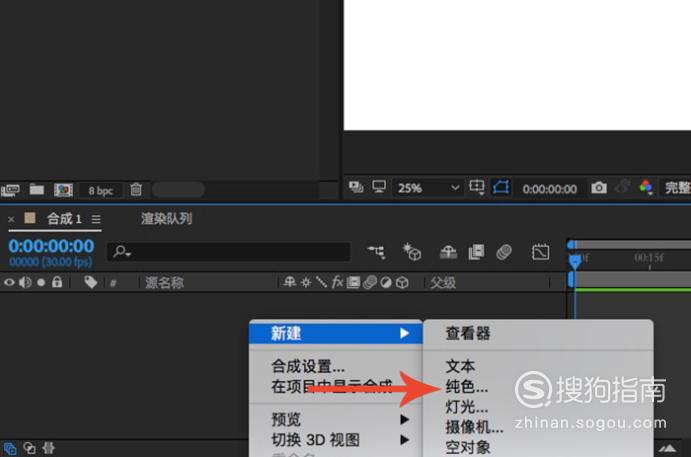Click the frame blending switch column icon
Image resolution: width=691 pixels, height=457 pixels.
[x=353, y=282]
